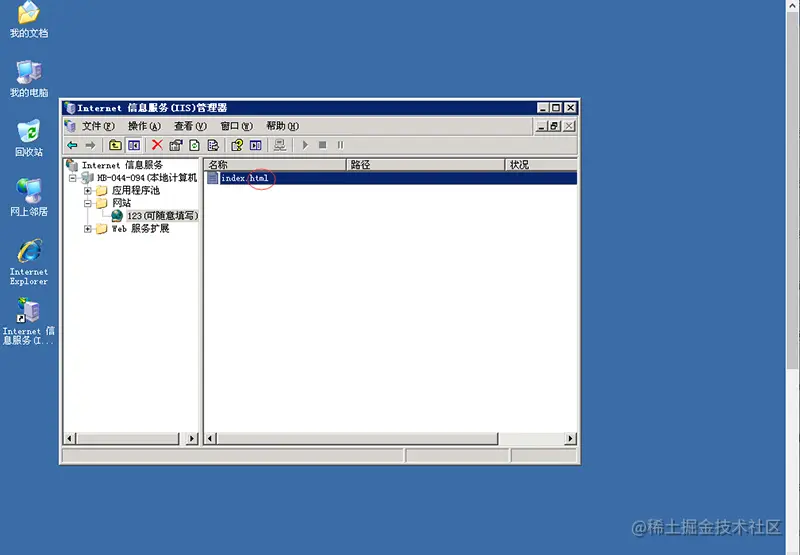Go up one level with folder icon
The height and width of the screenshot is (555, 800).
point(115,145)
